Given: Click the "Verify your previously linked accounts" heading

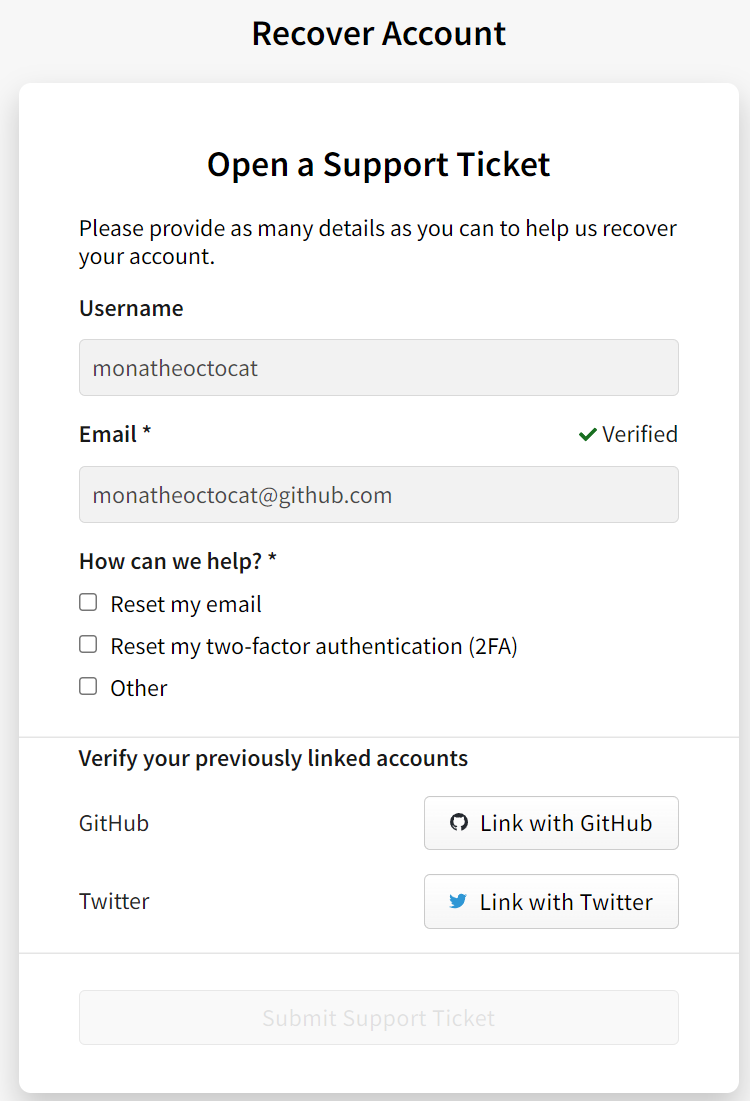Looking at the screenshot, I should tap(273, 758).
